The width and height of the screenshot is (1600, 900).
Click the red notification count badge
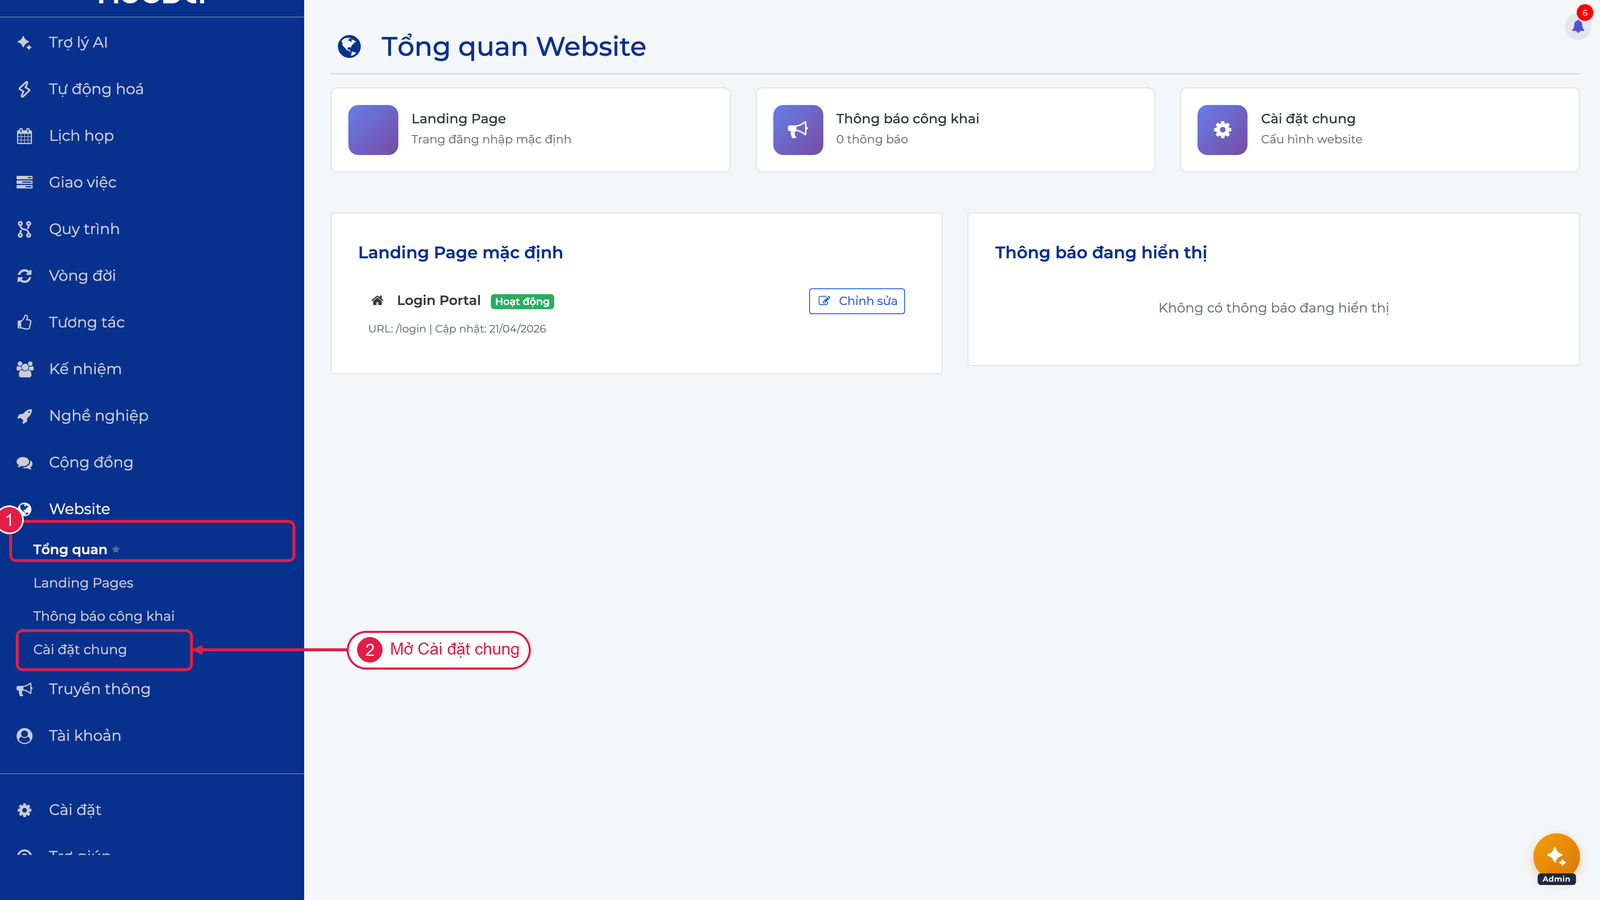1585,13
